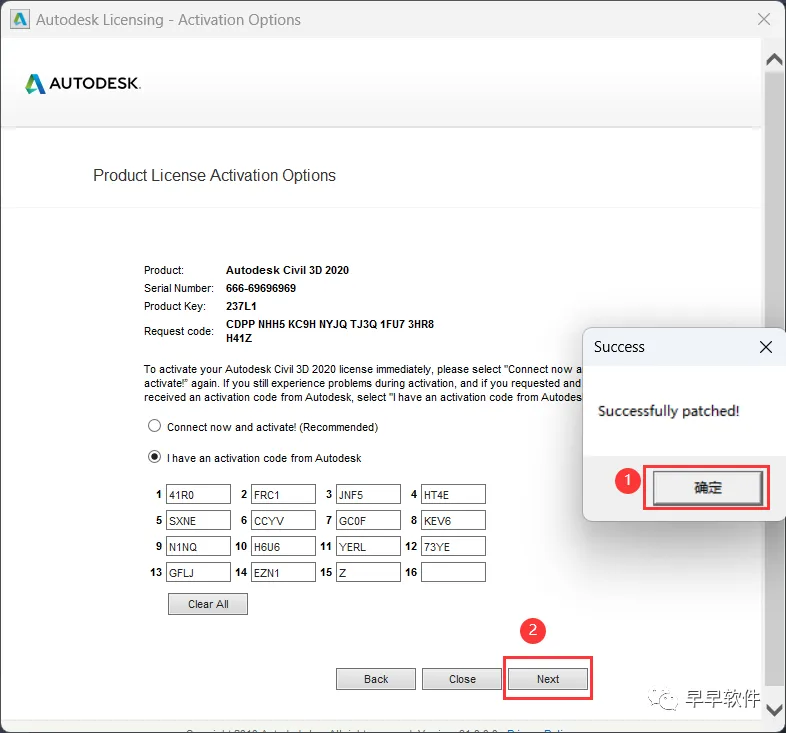786x733 pixels.
Task: Click the Autodesk app icon in title bar
Action: tap(20, 19)
